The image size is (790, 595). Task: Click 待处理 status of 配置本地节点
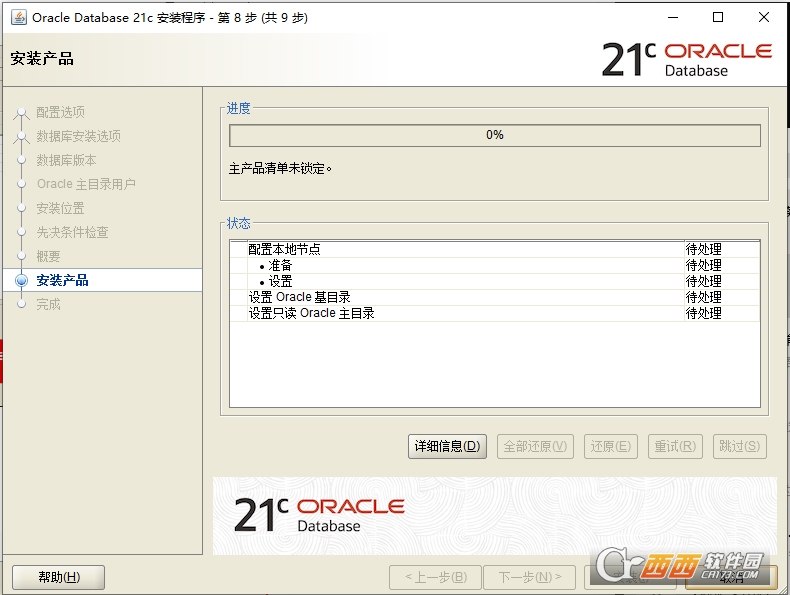703,249
